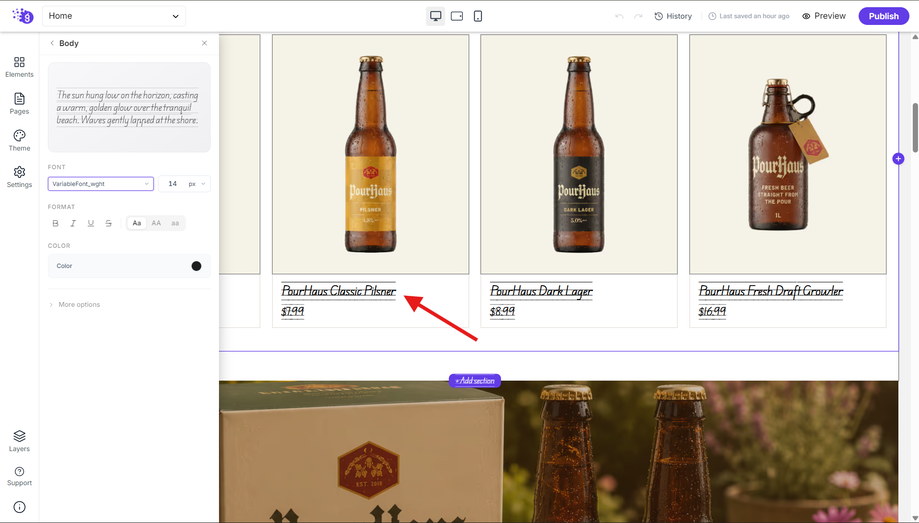Screen dimensions: 919x523
Task: Click the $16.99 price text
Action: click(x=712, y=311)
